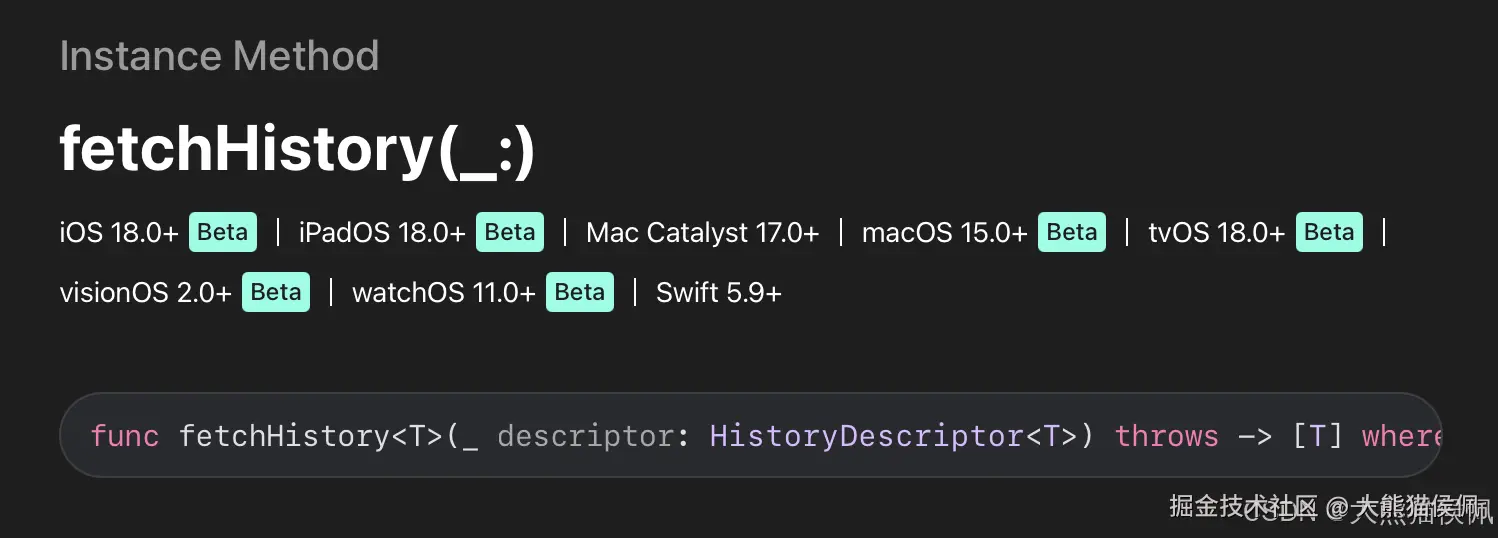Select the watchOS 11.0+ availability text
This screenshot has width=1498, height=538.
[444, 293]
